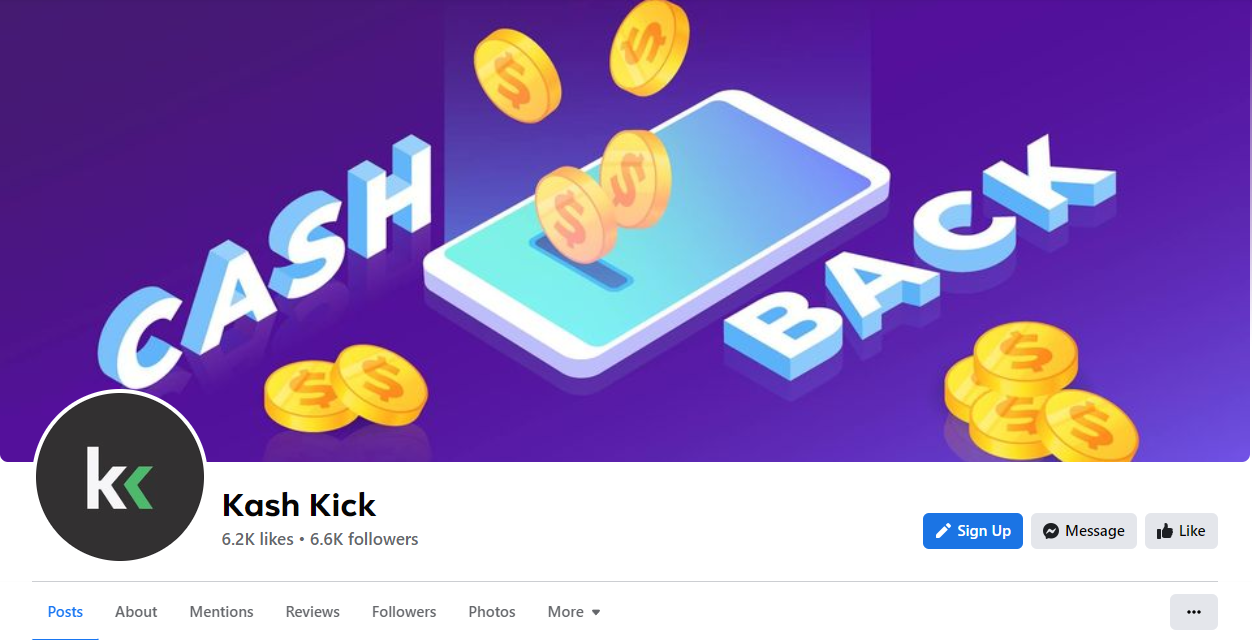The width and height of the screenshot is (1252, 640).
Task: Click the pencil icon on Sign Up
Action: coord(943,531)
